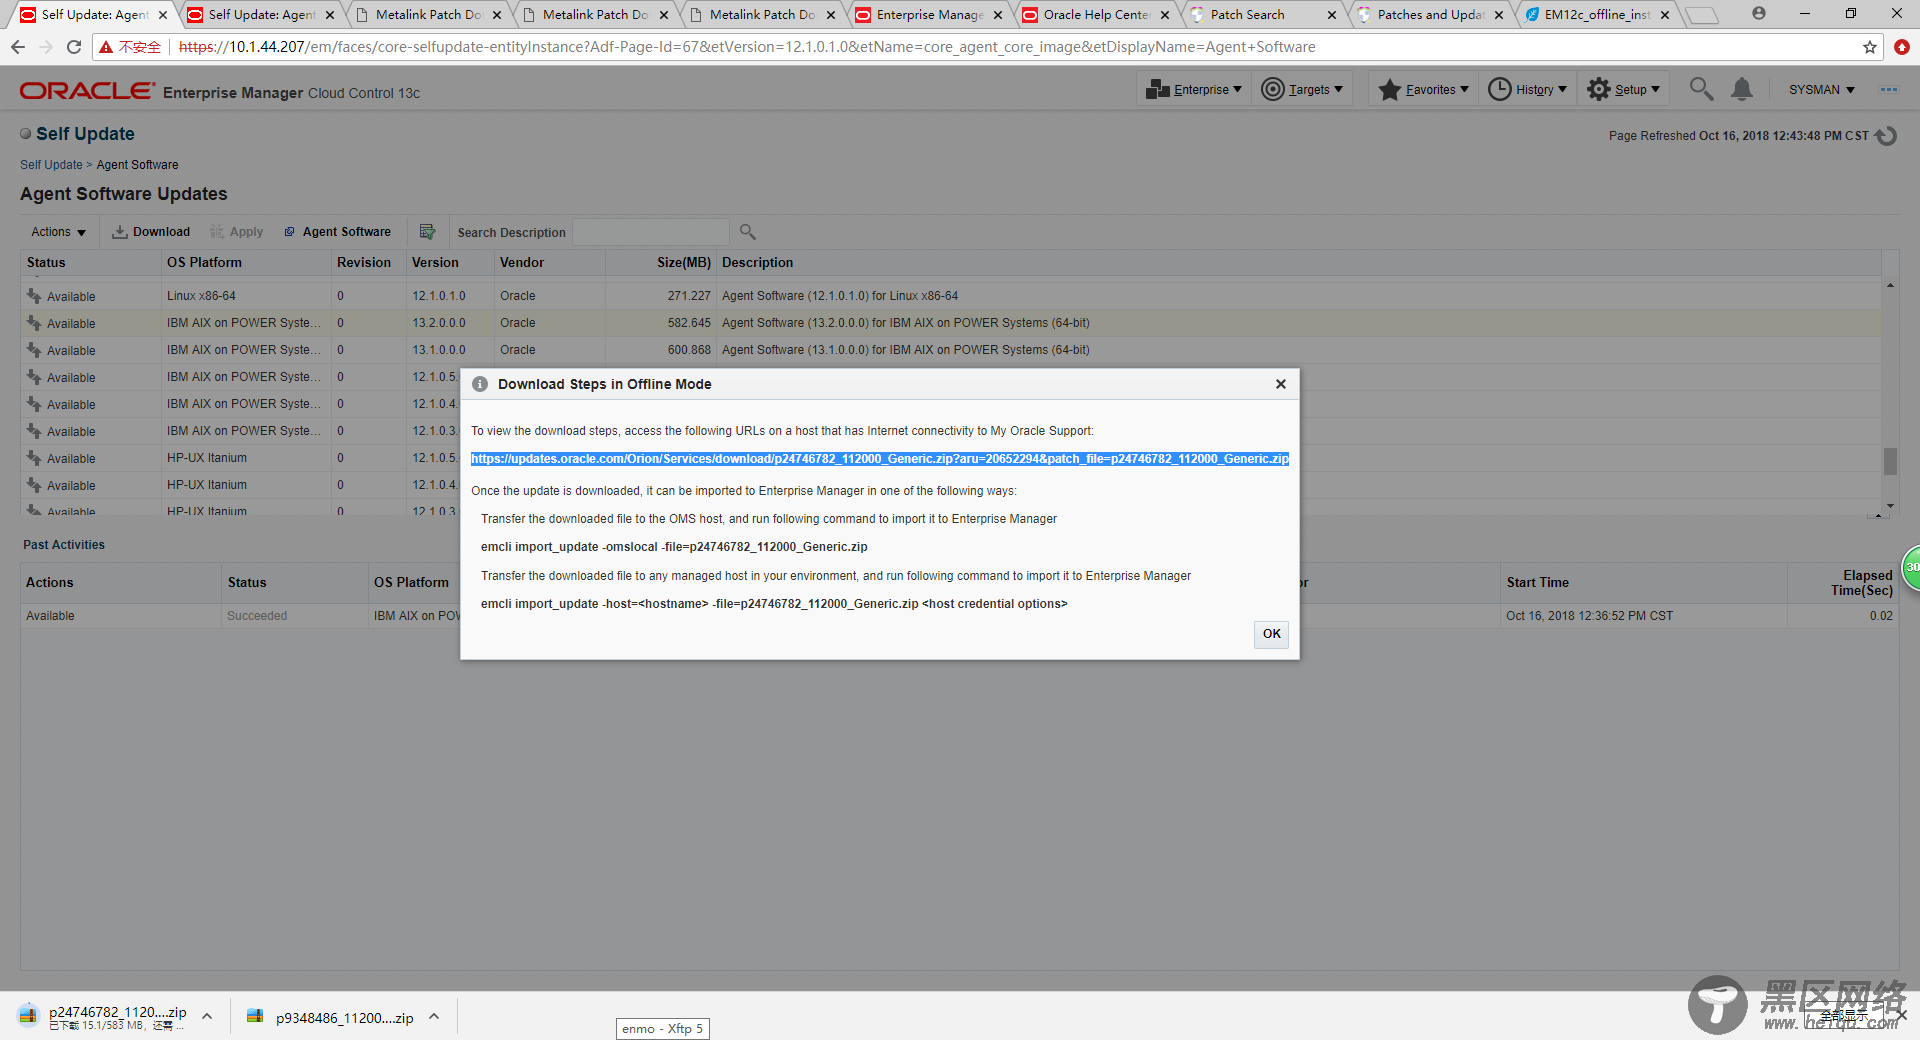Open the Actions dropdown in toolbar

click(58, 232)
